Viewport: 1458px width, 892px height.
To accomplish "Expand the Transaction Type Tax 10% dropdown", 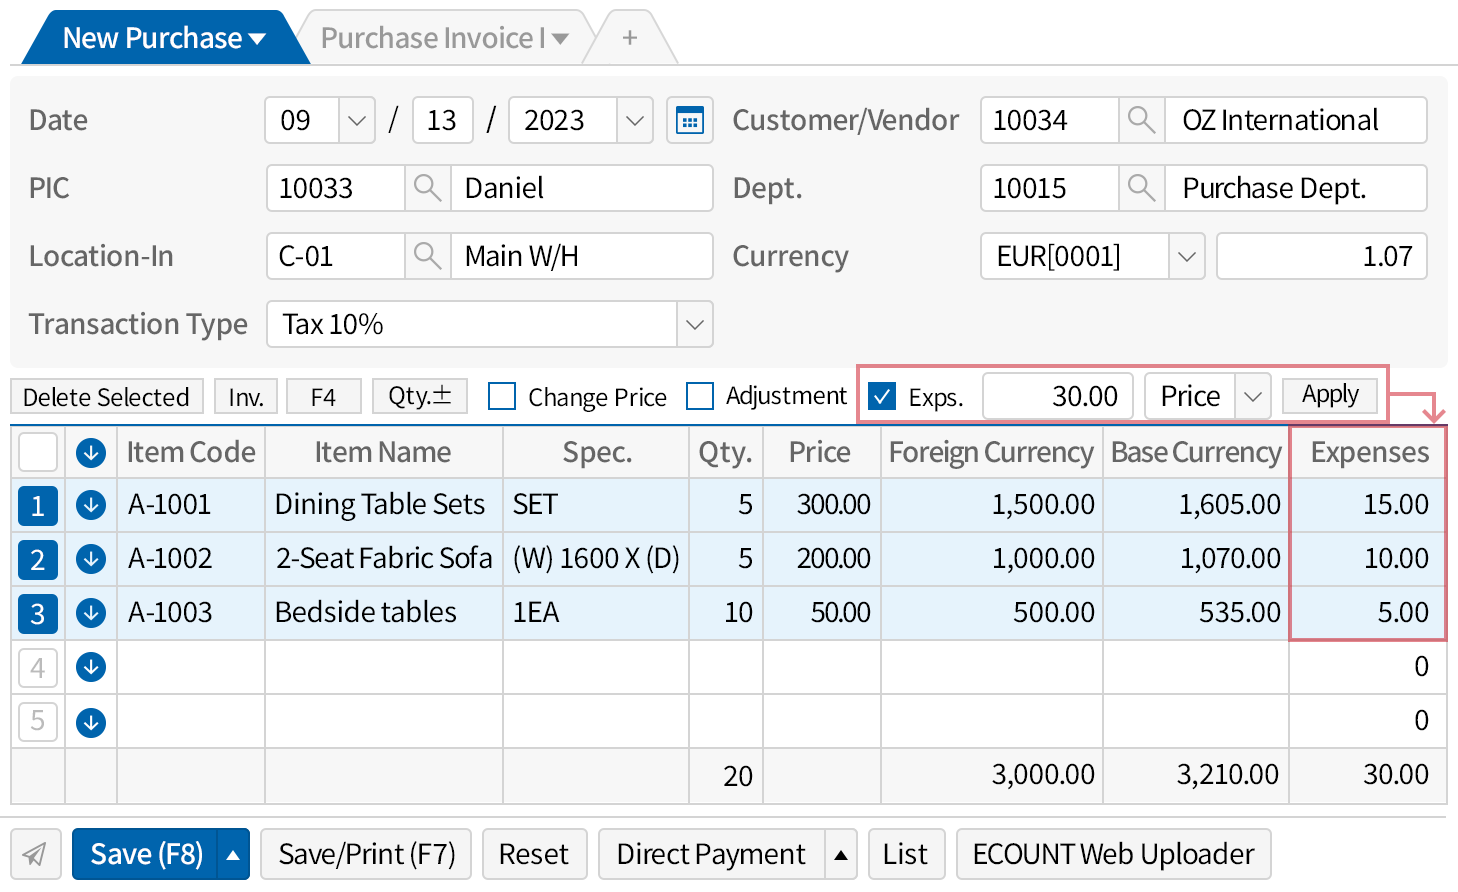I will [x=694, y=325].
